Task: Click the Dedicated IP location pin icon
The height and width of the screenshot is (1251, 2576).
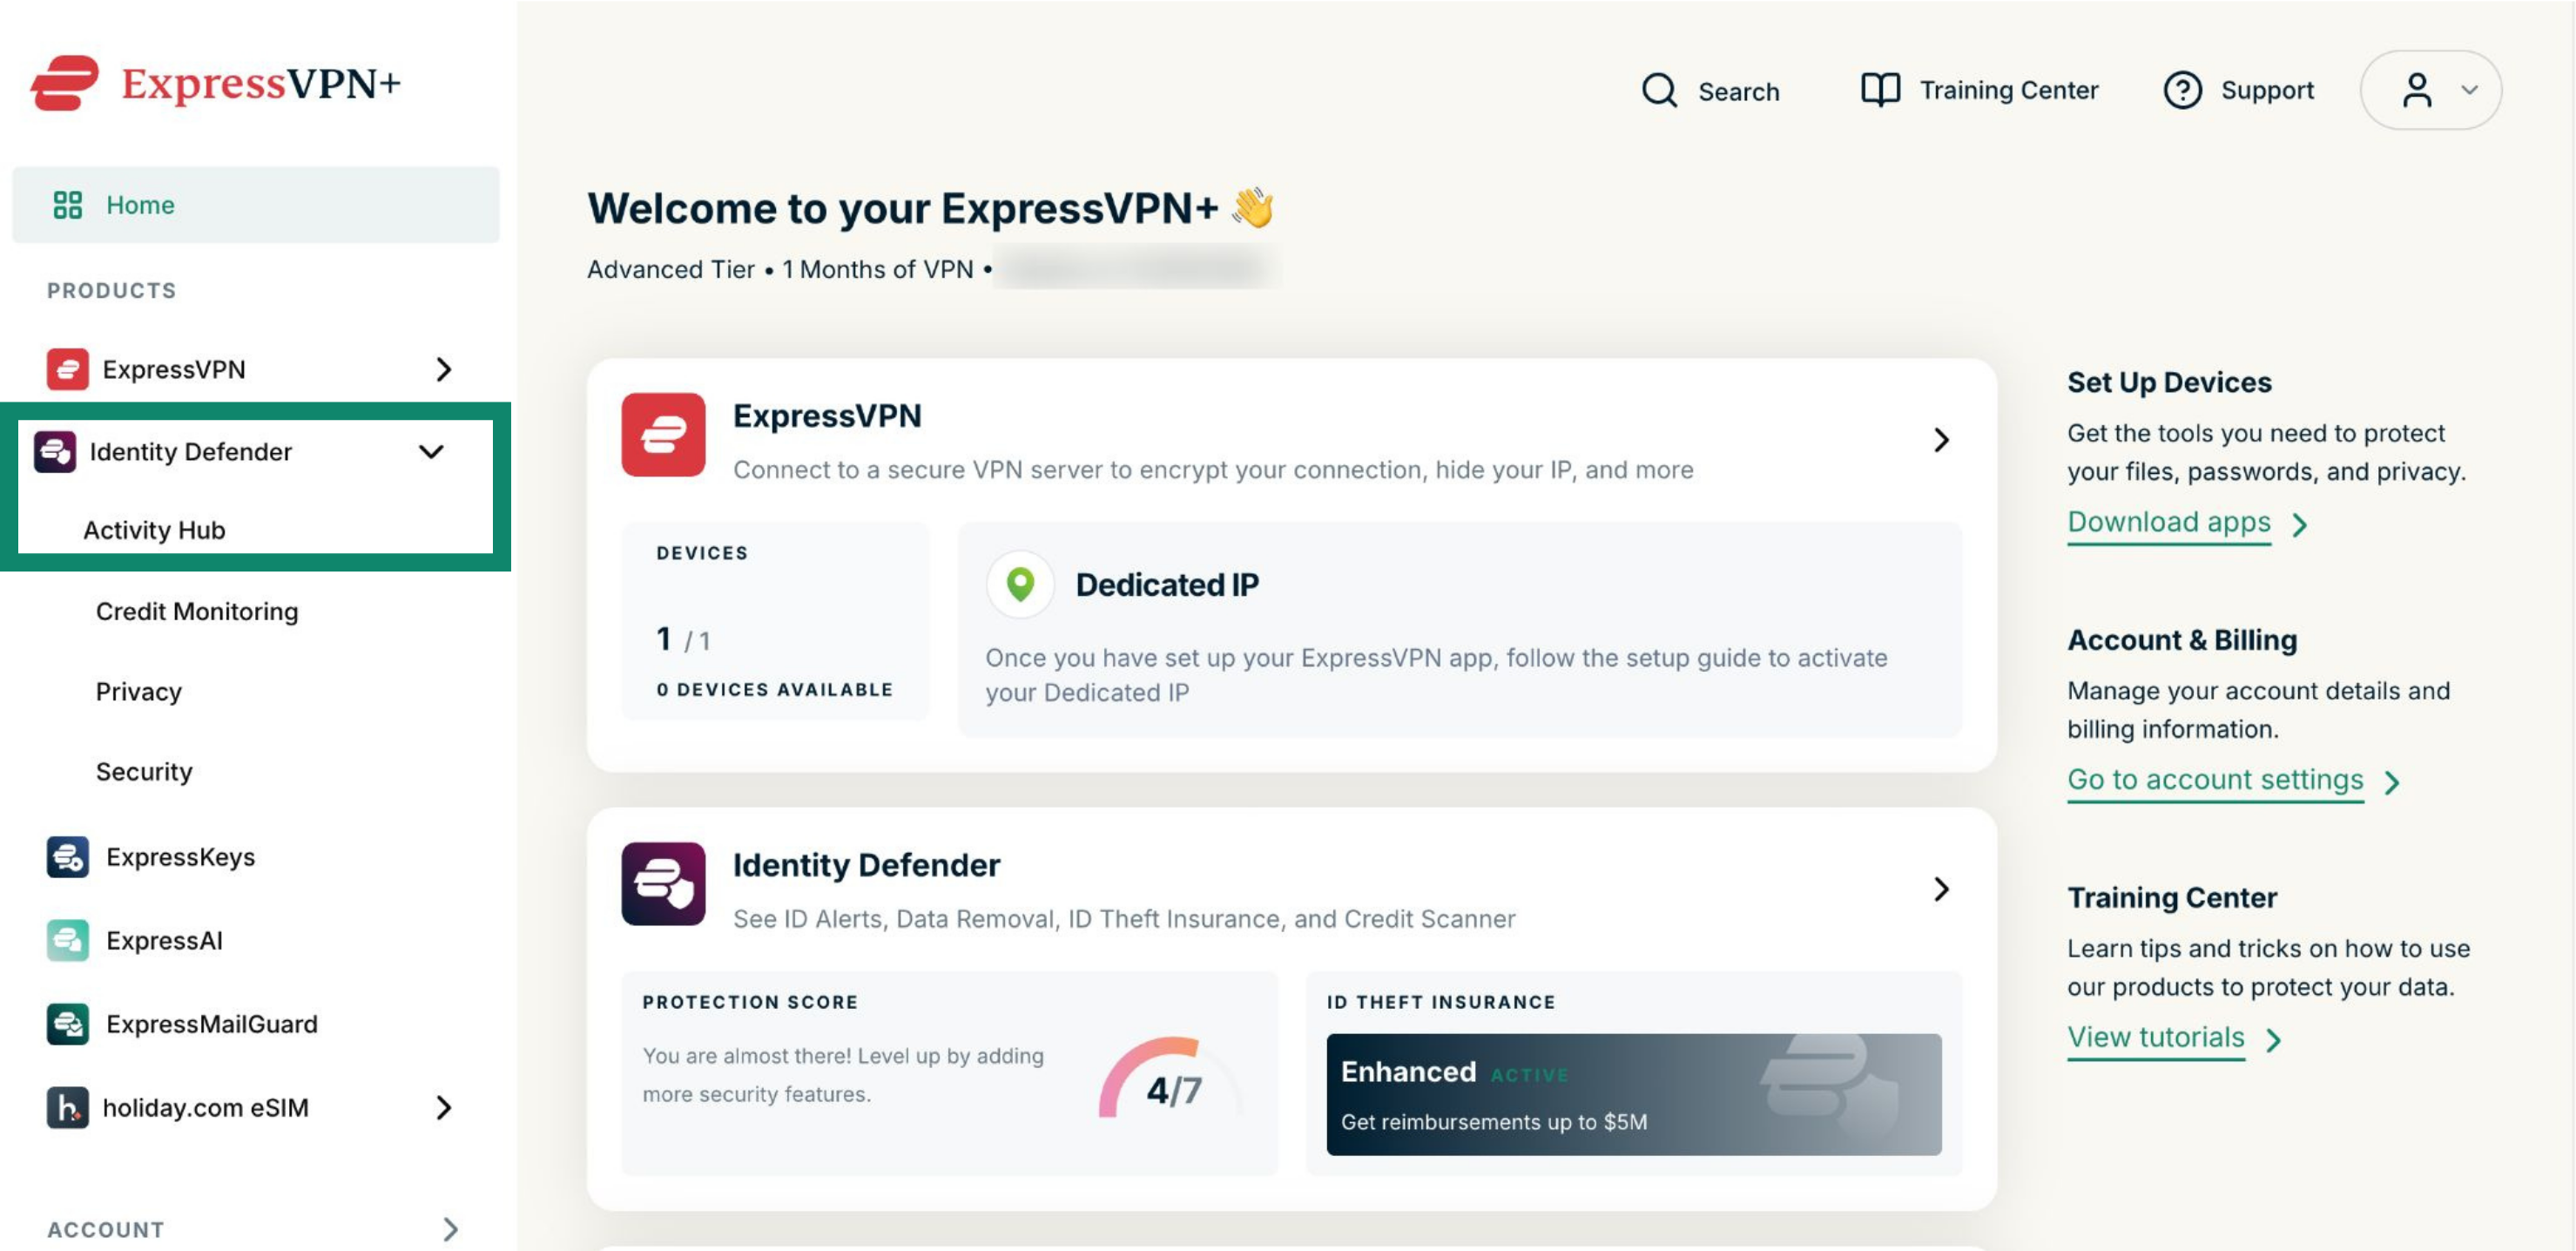Action: 1020,584
